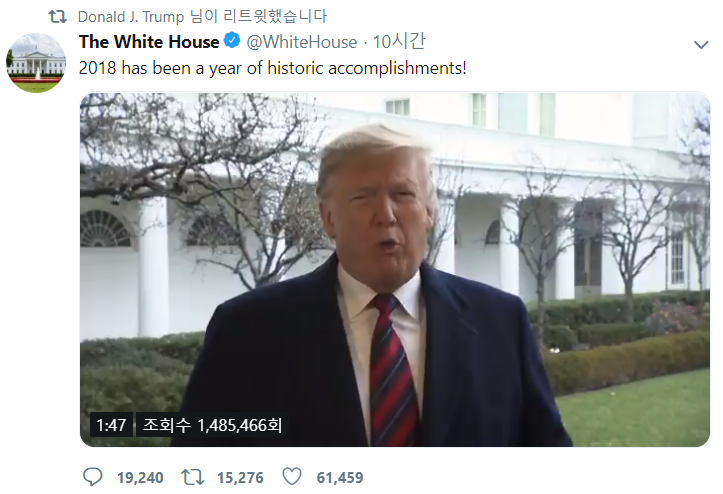
Task: Open the tweet options chevron menu
Action: [x=701, y=45]
